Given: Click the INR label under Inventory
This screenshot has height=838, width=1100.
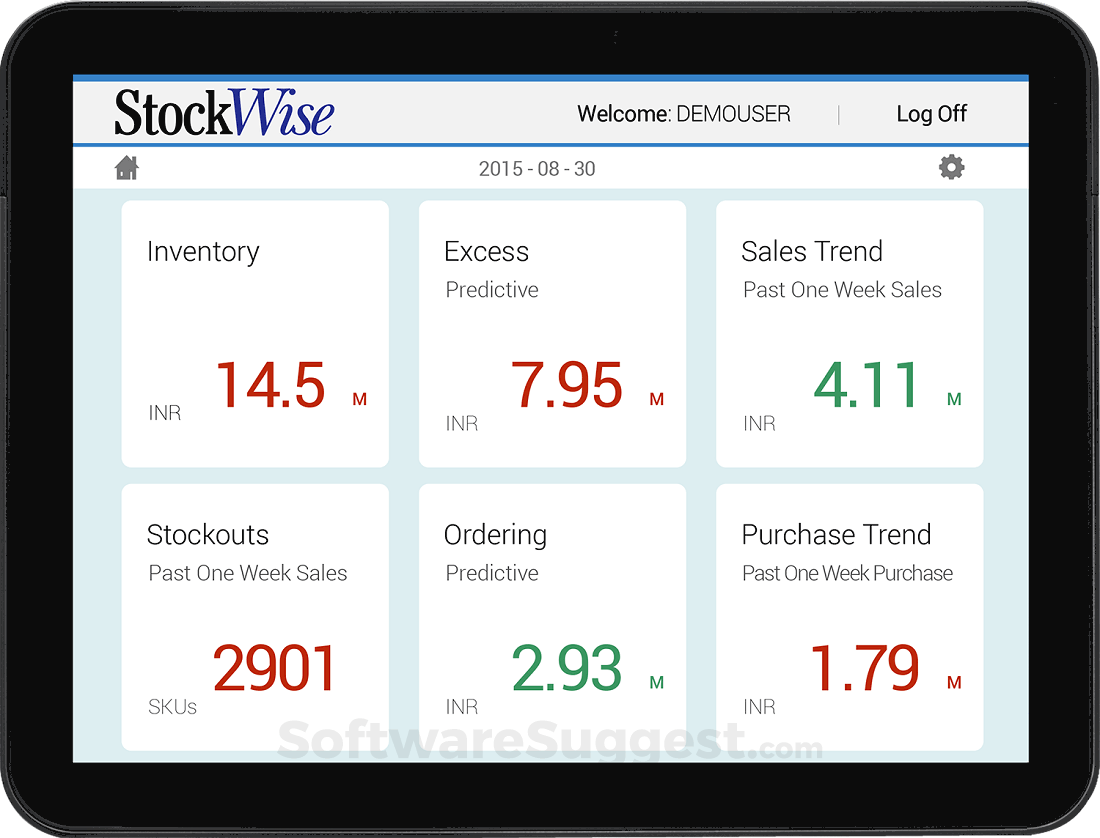Looking at the screenshot, I should (163, 412).
